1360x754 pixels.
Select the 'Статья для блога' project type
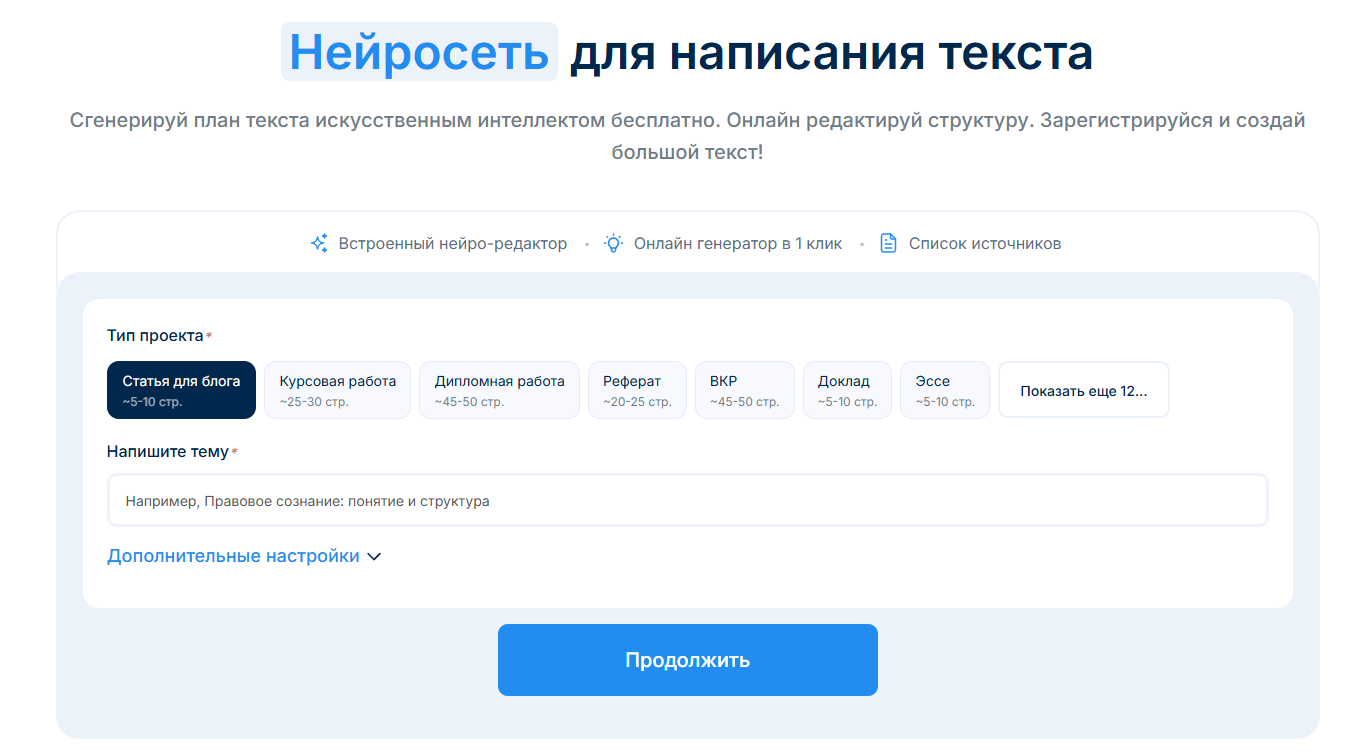181,390
